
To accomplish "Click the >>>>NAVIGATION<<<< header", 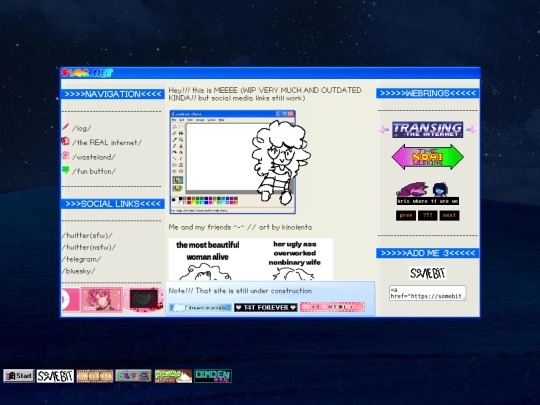I will [x=113, y=94].
